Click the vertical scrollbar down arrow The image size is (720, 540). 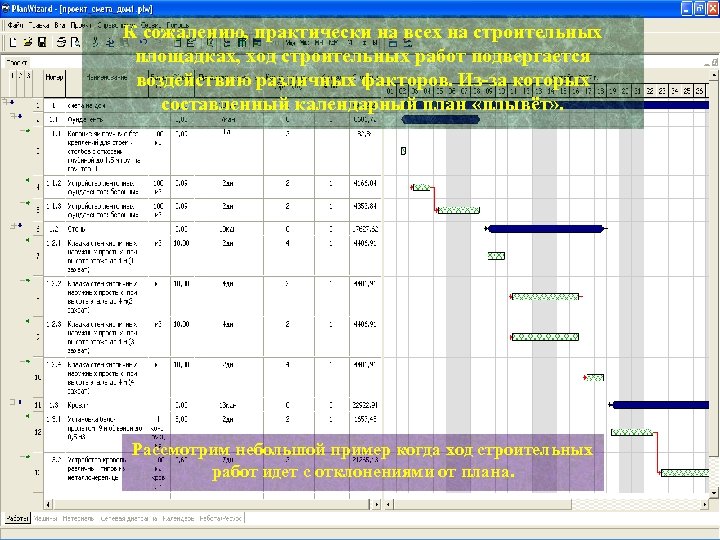point(714,493)
